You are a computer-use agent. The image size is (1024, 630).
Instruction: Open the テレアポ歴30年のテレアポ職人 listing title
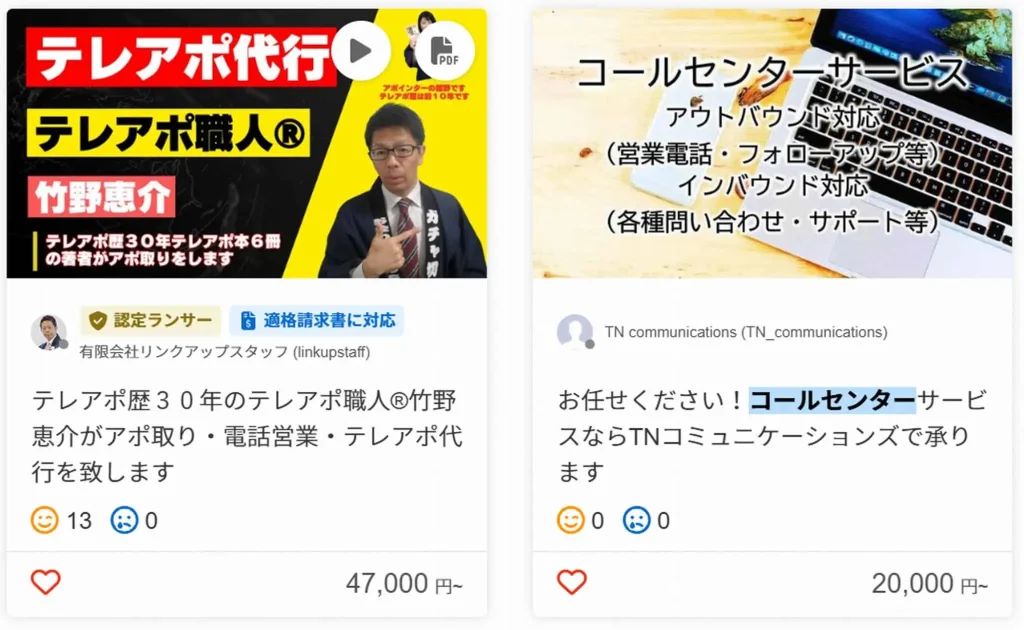pos(247,435)
